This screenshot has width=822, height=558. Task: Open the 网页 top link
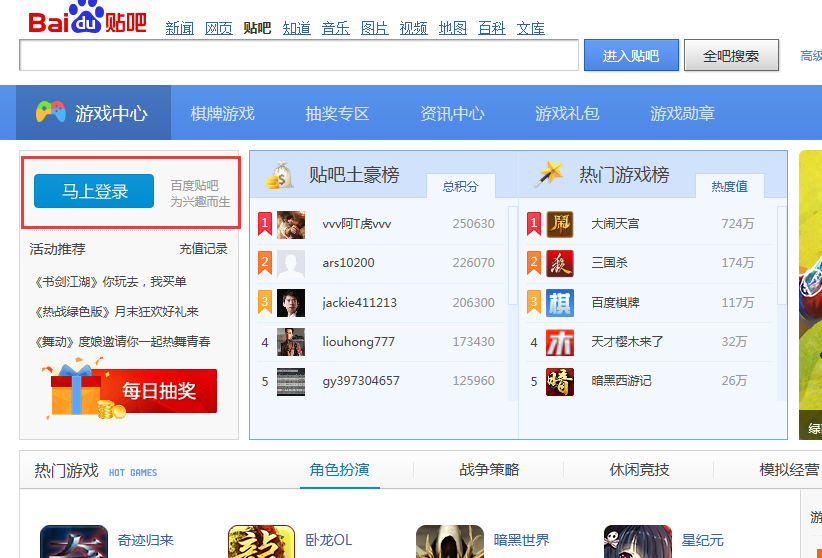coord(219,28)
